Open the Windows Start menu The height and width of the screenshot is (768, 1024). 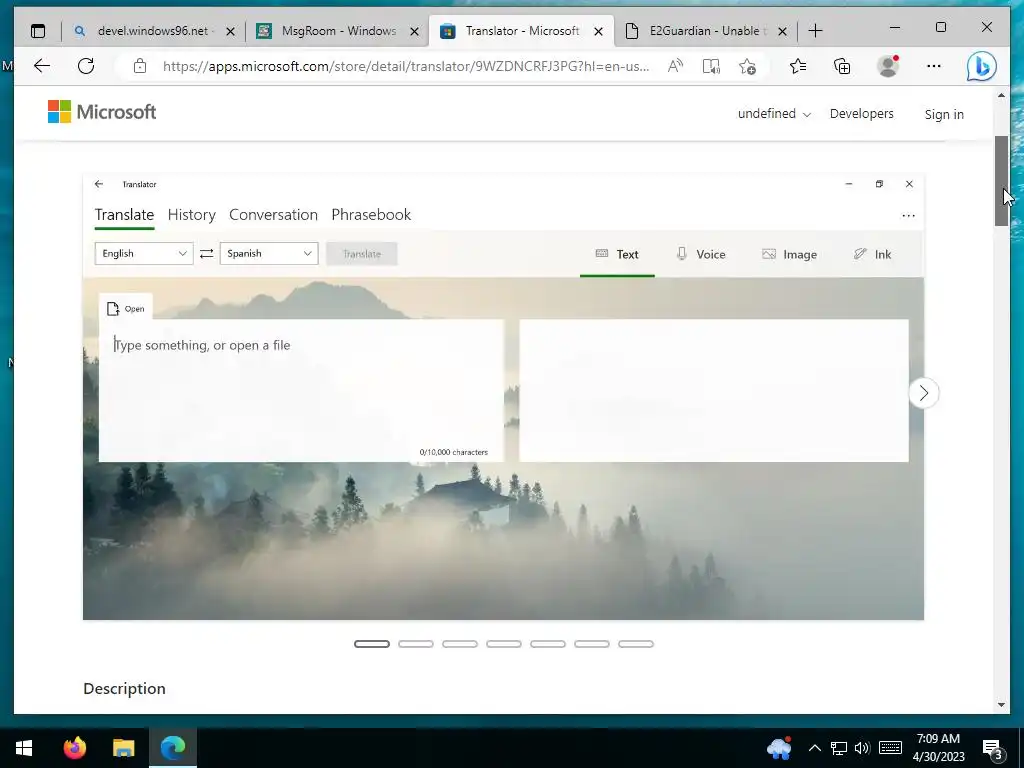(x=24, y=748)
